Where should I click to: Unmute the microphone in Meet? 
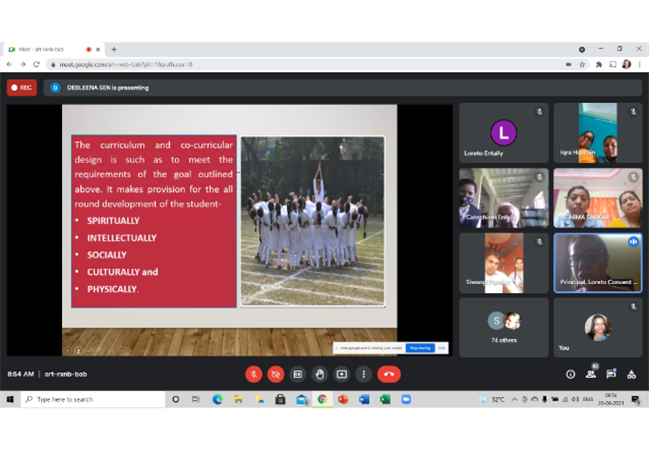pos(254,374)
